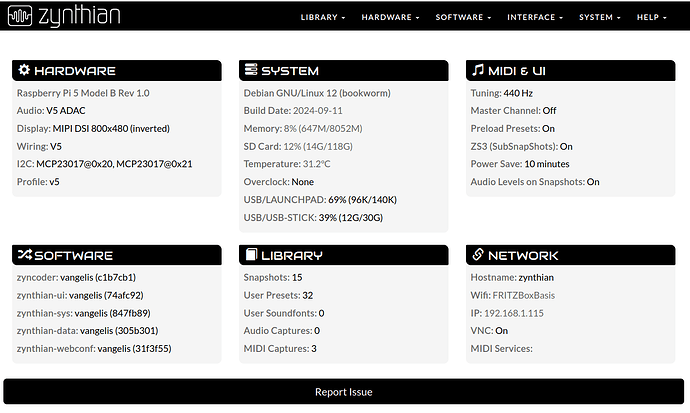Click I2C value MCP23017@0x20, MCP23017@0x21
Viewport: 690px width, 413px height.
point(114,164)
